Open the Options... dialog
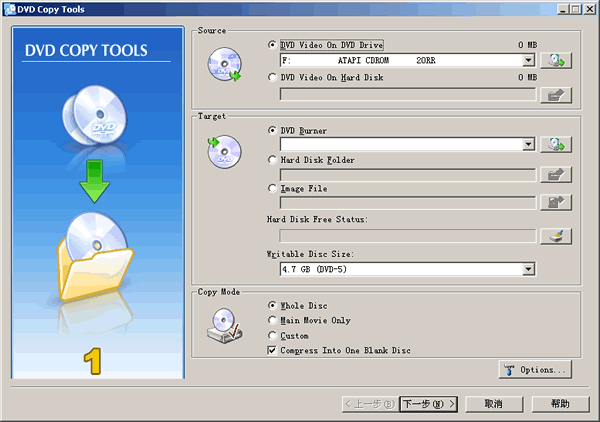 click(x=535, y=370)
